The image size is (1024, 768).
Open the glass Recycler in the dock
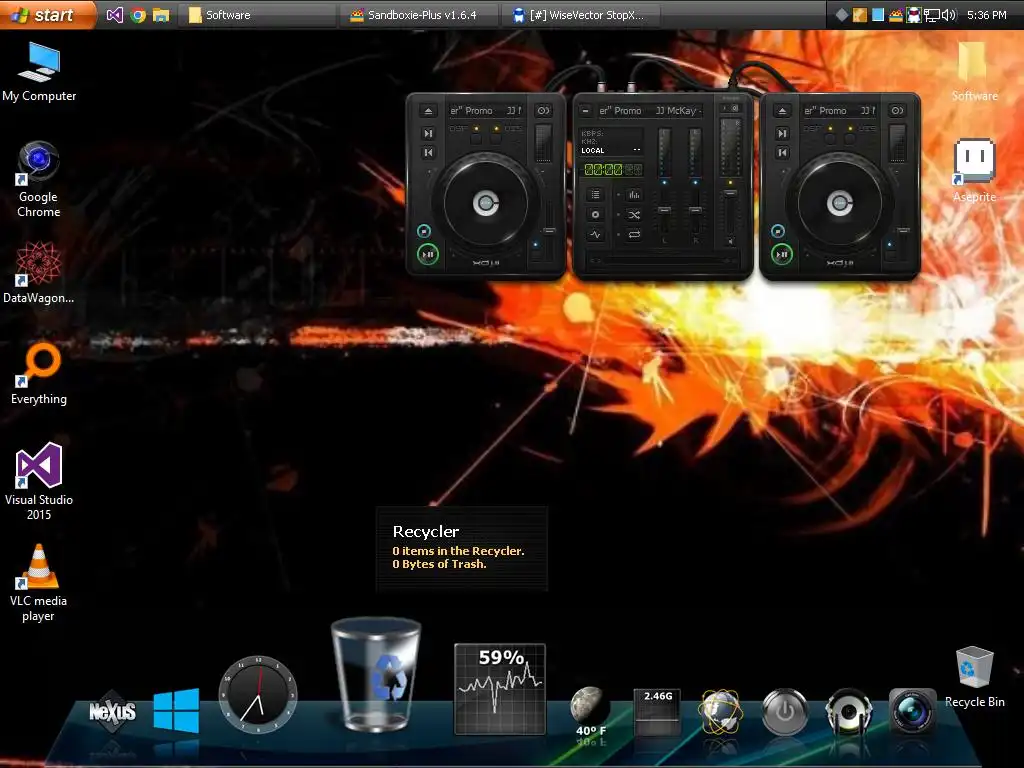[376, 675]
